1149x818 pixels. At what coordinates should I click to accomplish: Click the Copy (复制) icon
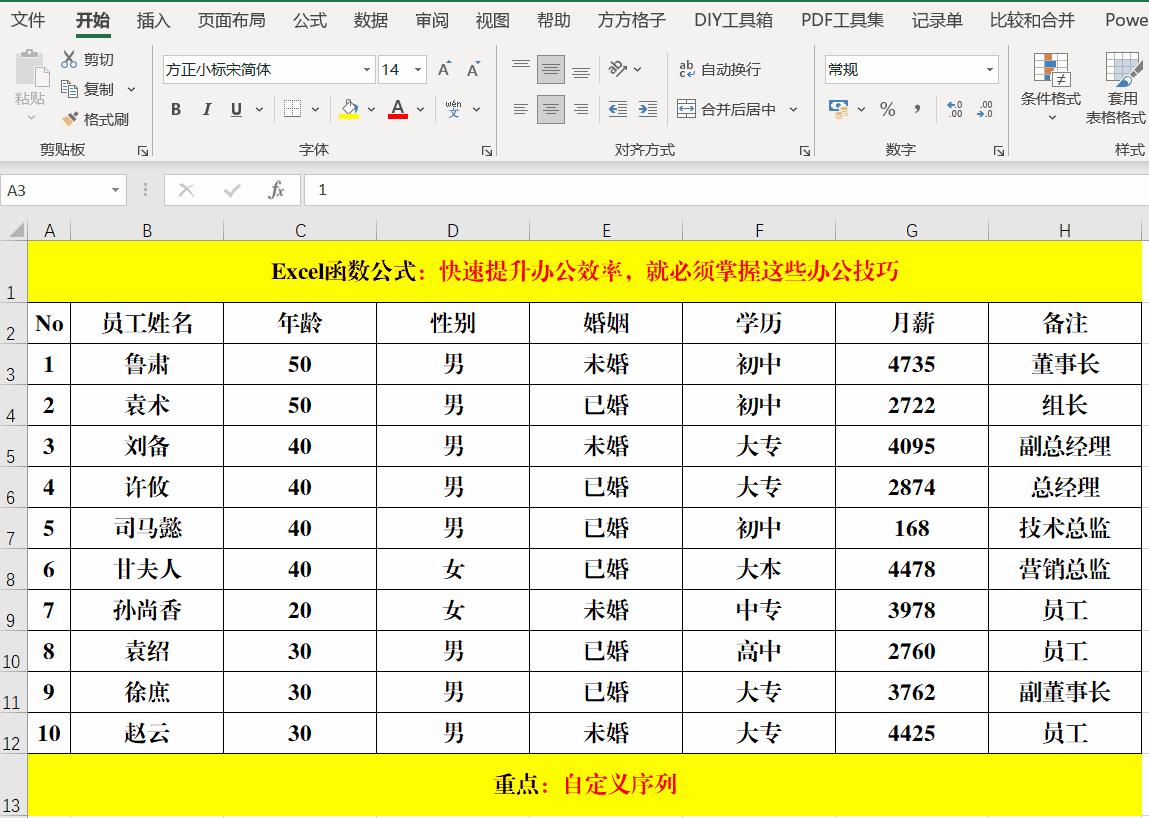tap(69, 88)
